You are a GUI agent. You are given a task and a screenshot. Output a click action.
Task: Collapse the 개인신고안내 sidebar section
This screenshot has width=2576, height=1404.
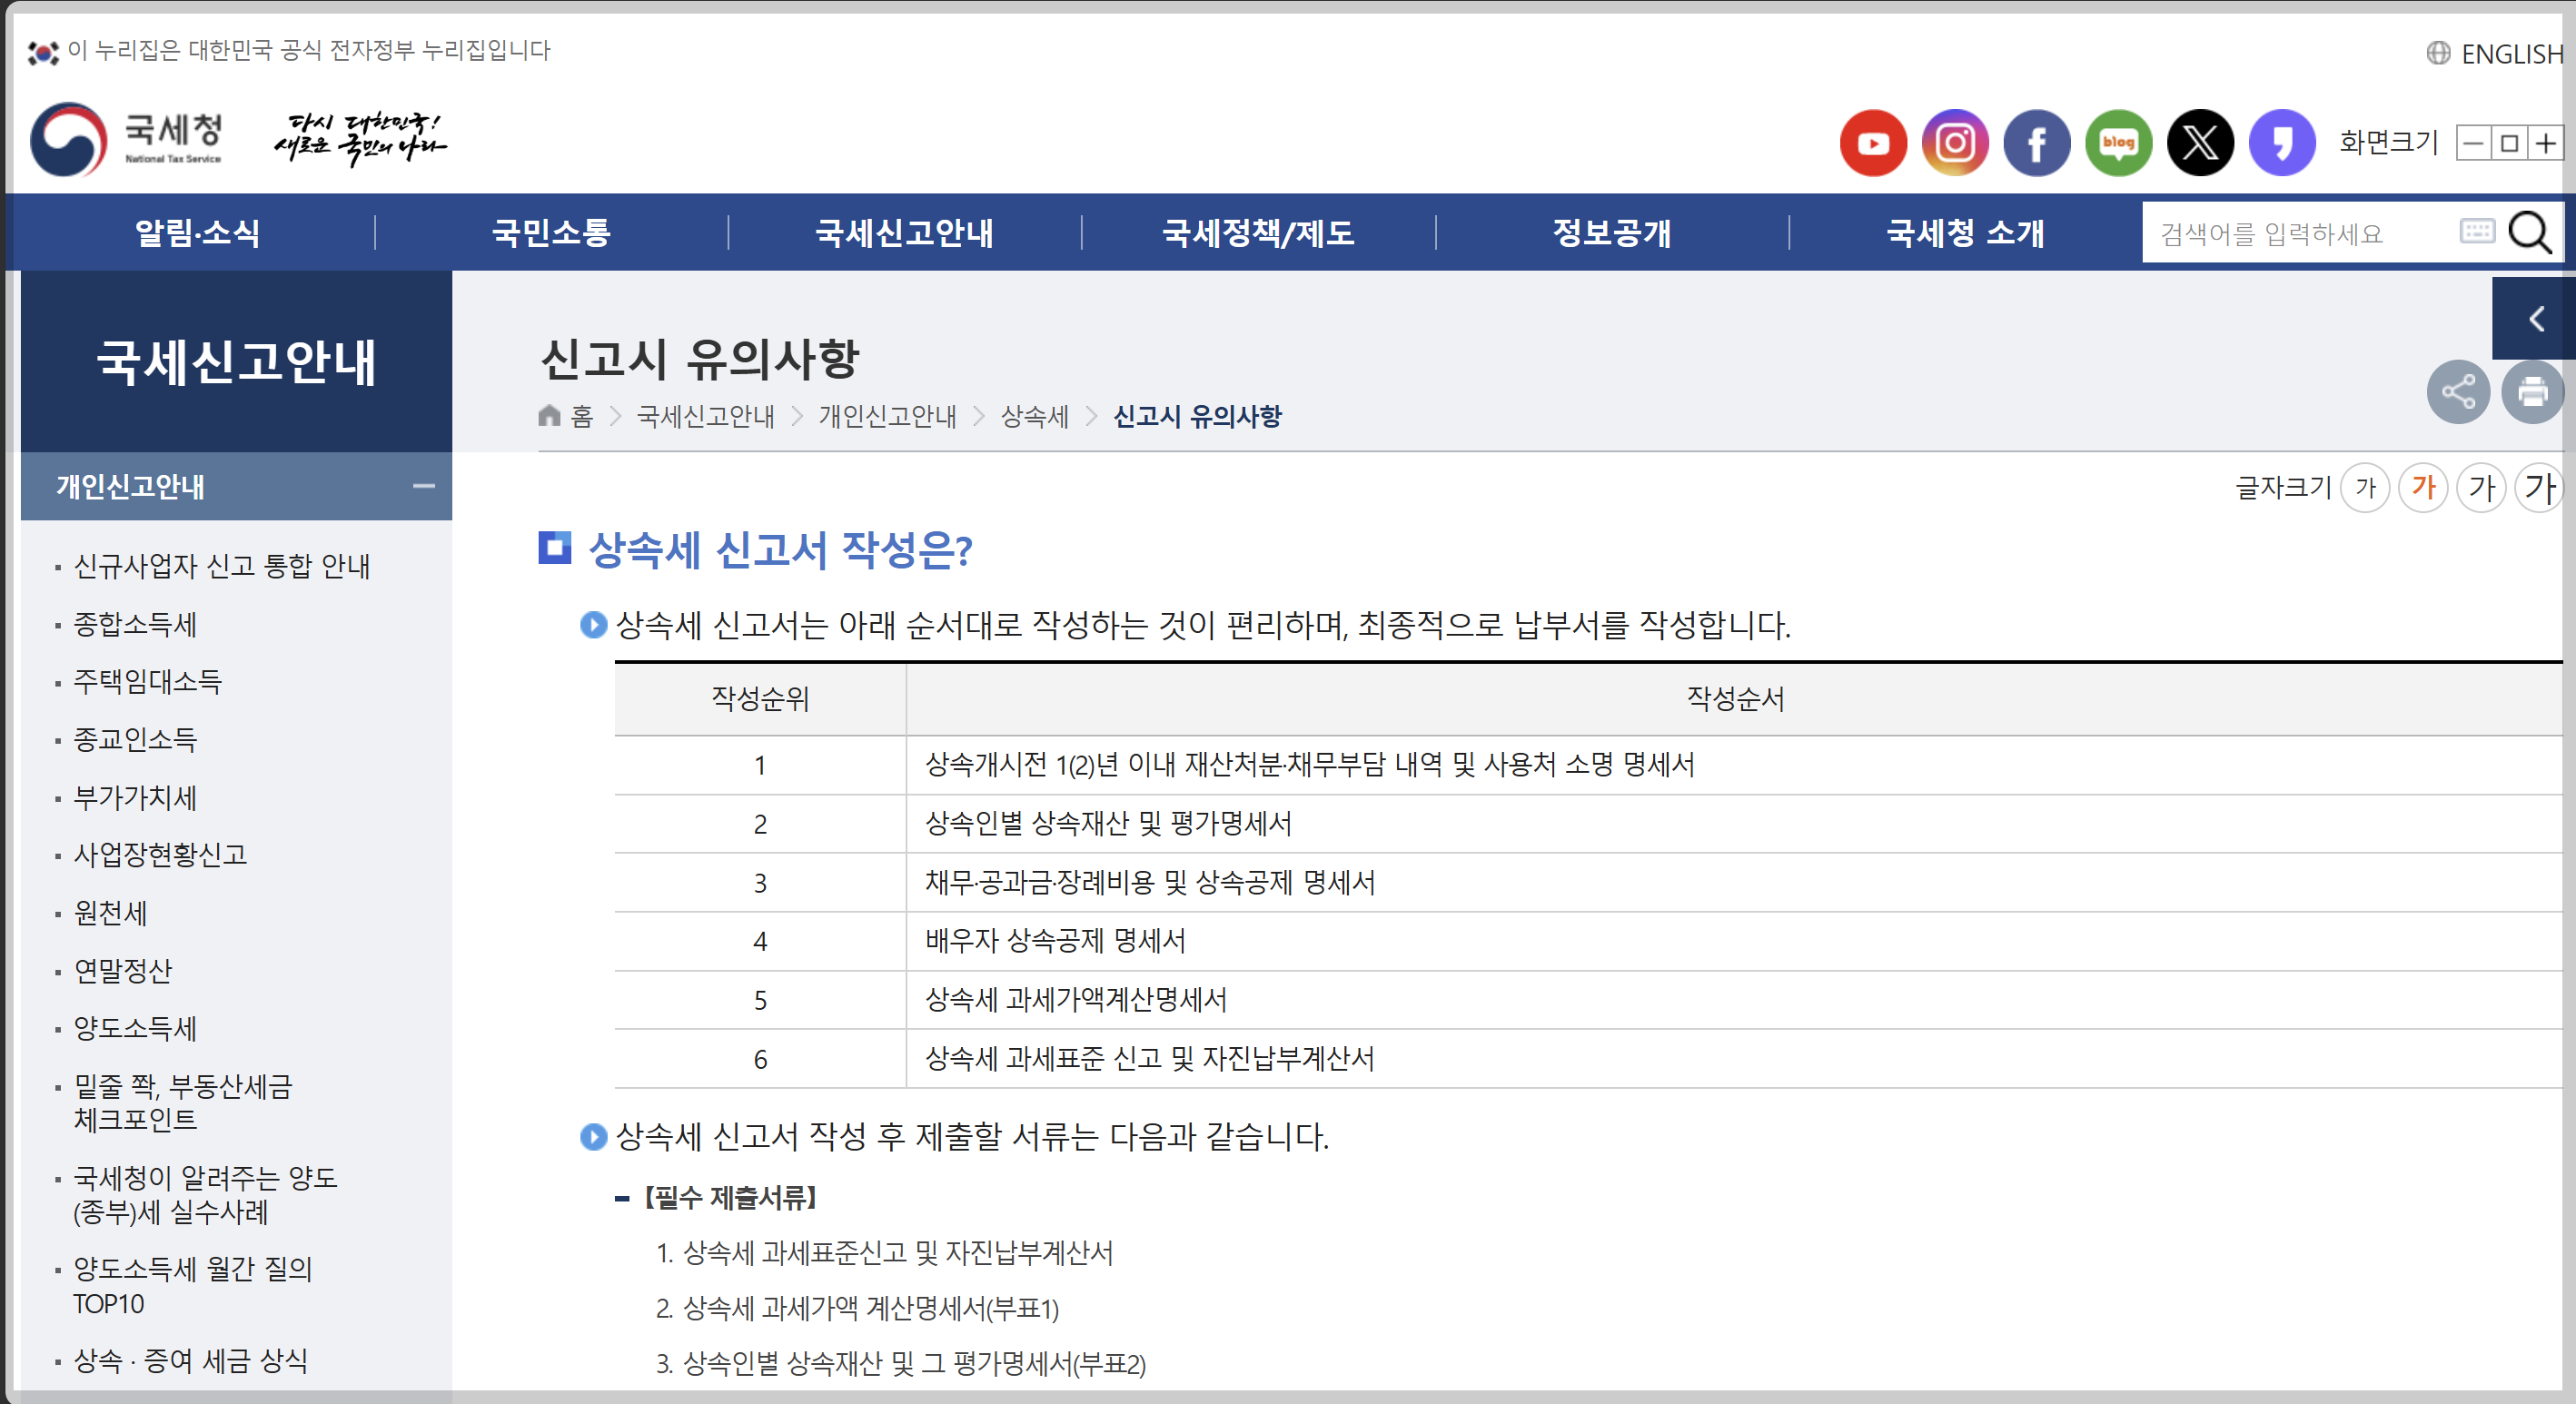click(x=423, y=487)
